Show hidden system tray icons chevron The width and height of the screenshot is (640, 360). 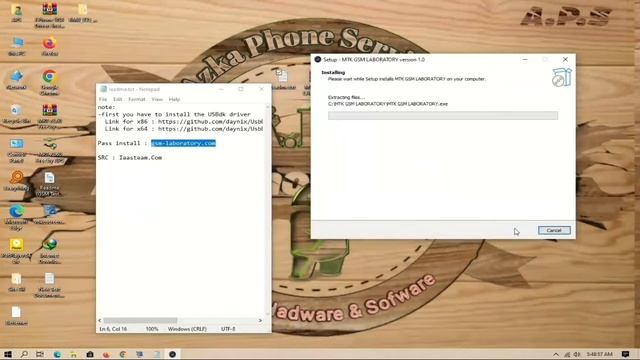(556, 354)
